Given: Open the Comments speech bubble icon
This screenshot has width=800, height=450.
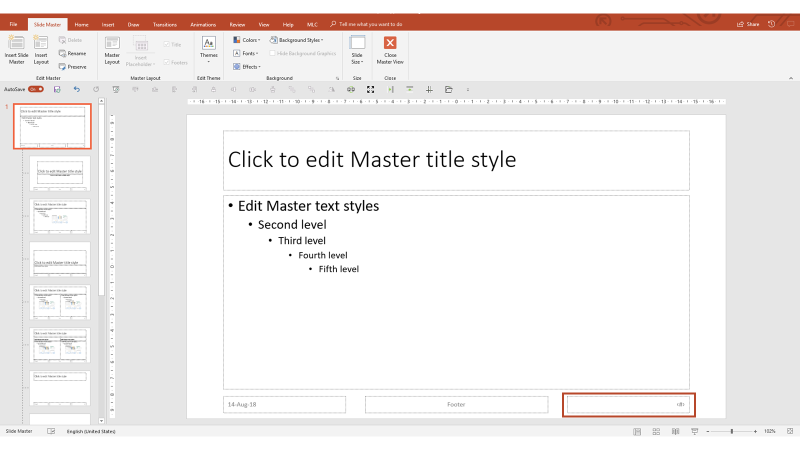Looking at the screenshot, I should (x=790, y=24).
